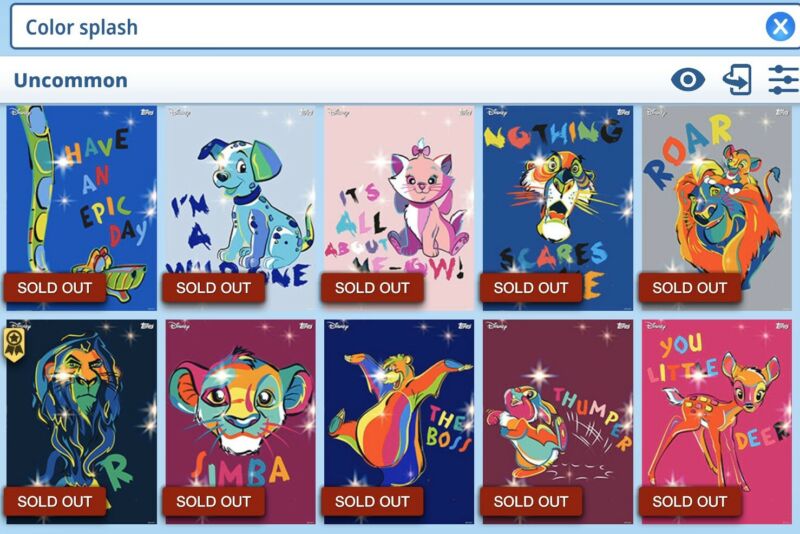Click the award ribbon badge on Scar card
The image size is (800, 534).
tap(14, 345)
